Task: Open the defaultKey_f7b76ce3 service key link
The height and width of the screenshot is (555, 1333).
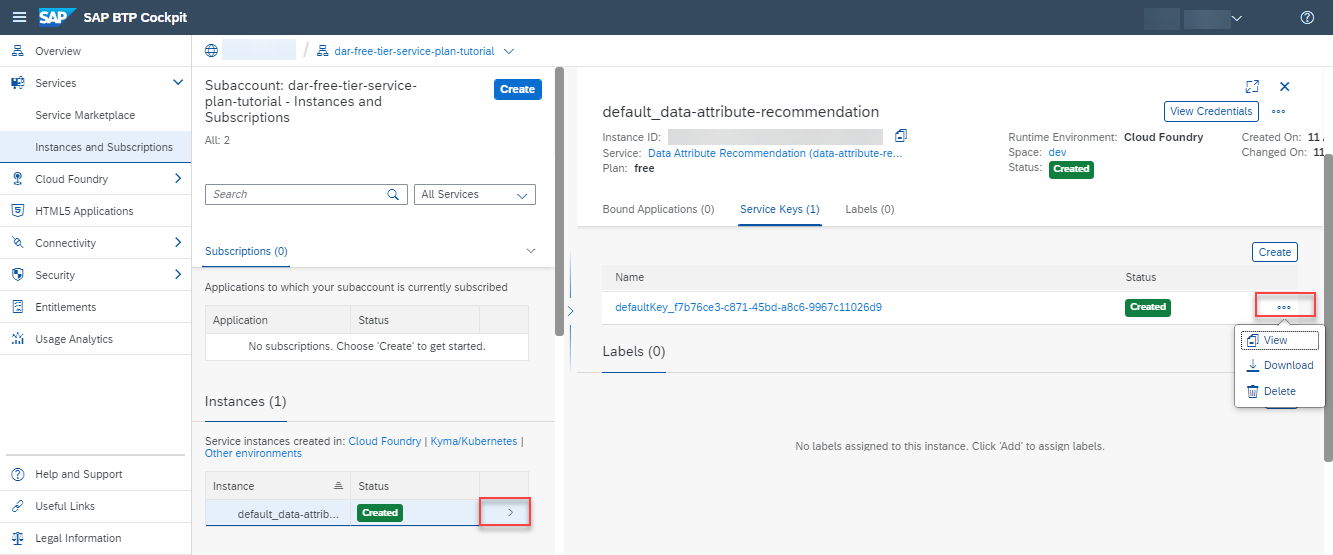Action: click(748, 307)
